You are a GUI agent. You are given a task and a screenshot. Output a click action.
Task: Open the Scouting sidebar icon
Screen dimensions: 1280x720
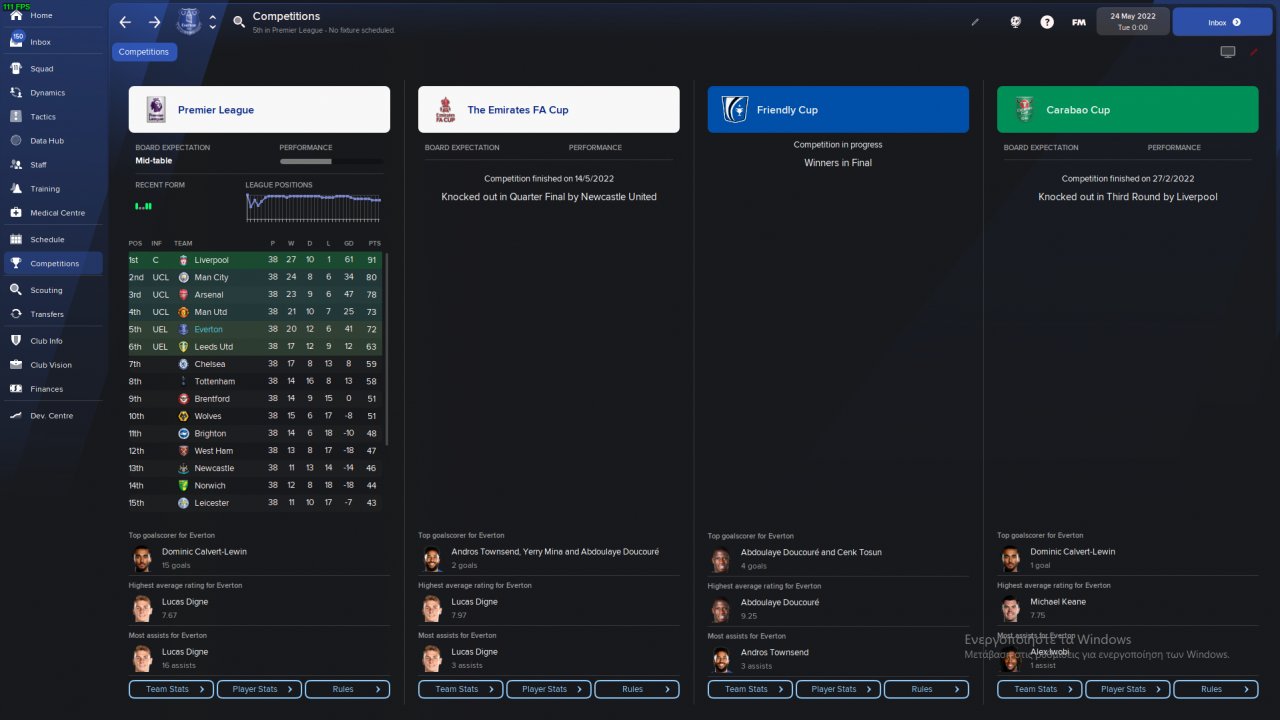tap(16, 290)
